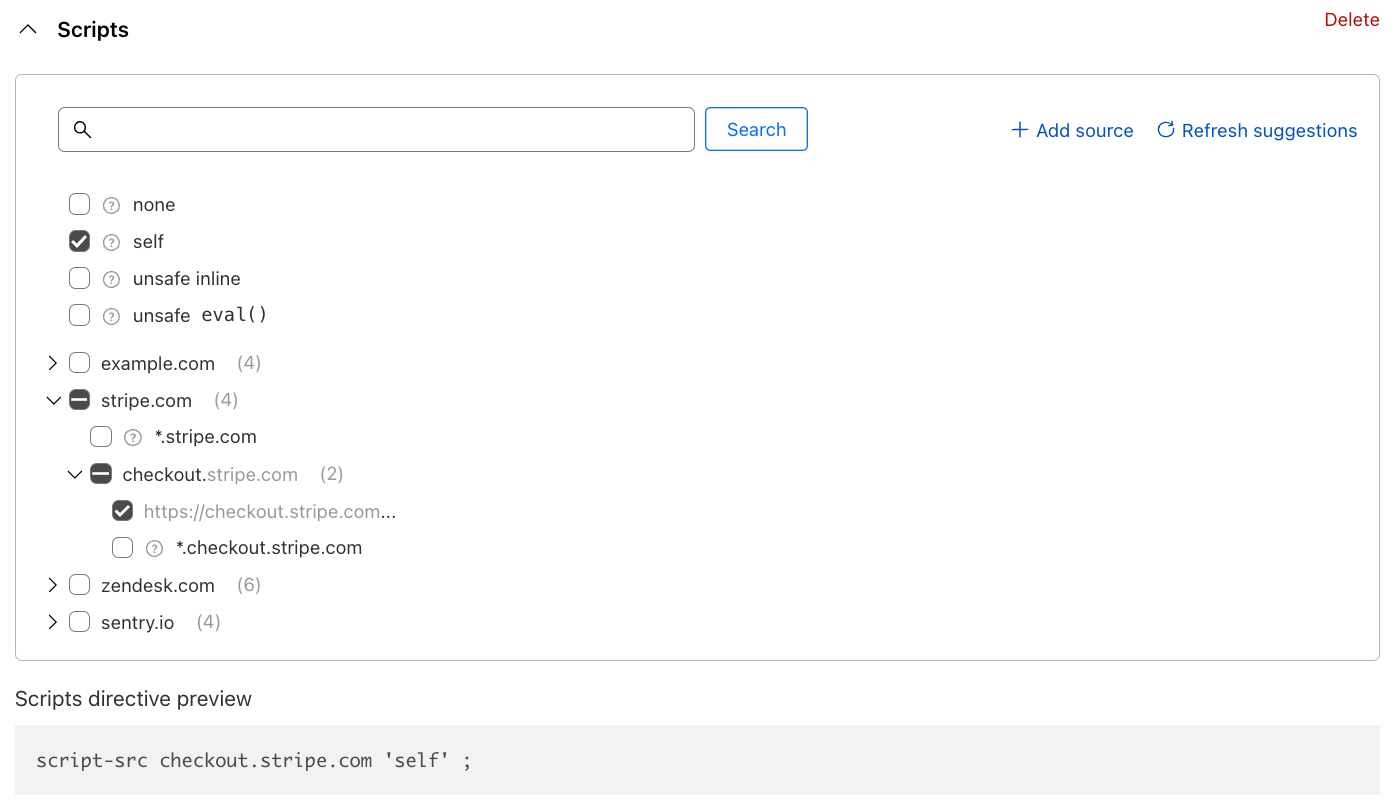The image size is (1396, 812).
Task: Click the script-src directive preview text
Action: coord(253,761)
